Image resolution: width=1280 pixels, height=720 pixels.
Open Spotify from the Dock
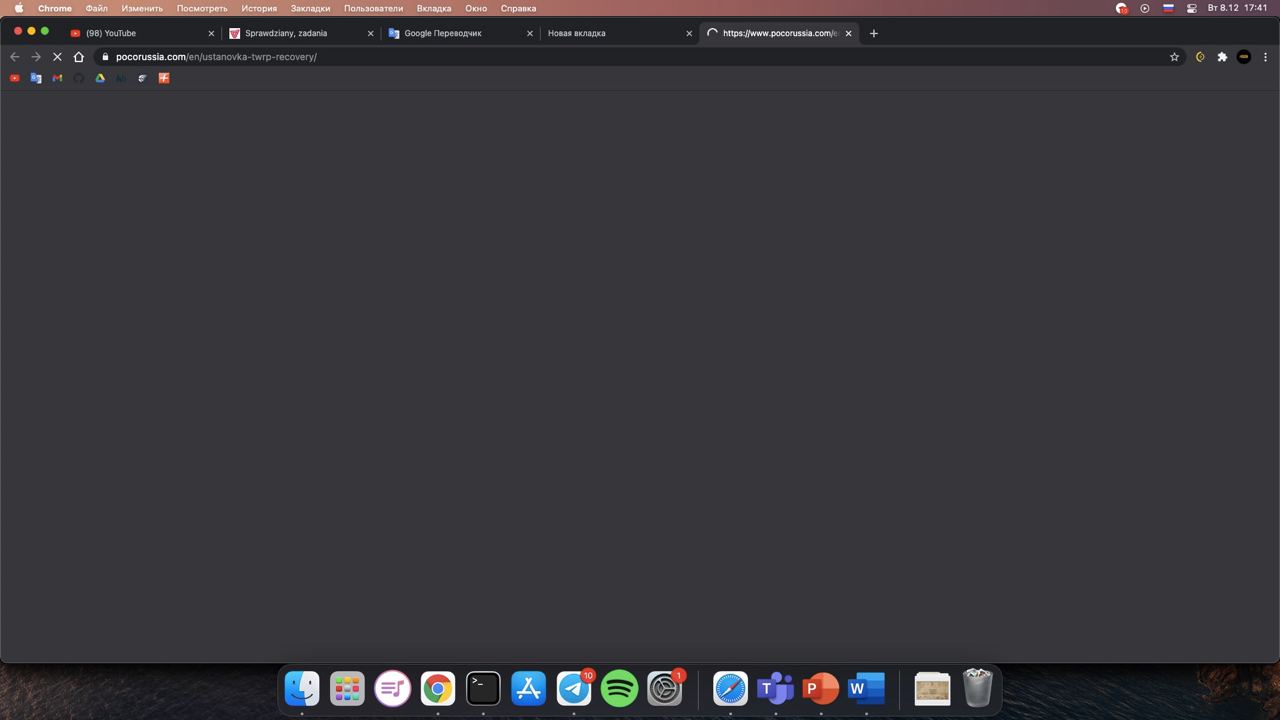[619, 688]
